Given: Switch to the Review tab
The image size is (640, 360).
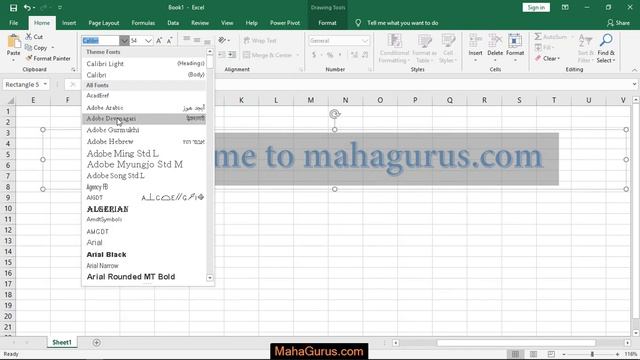Looking at the screenshot, I should tap(200, 23).
